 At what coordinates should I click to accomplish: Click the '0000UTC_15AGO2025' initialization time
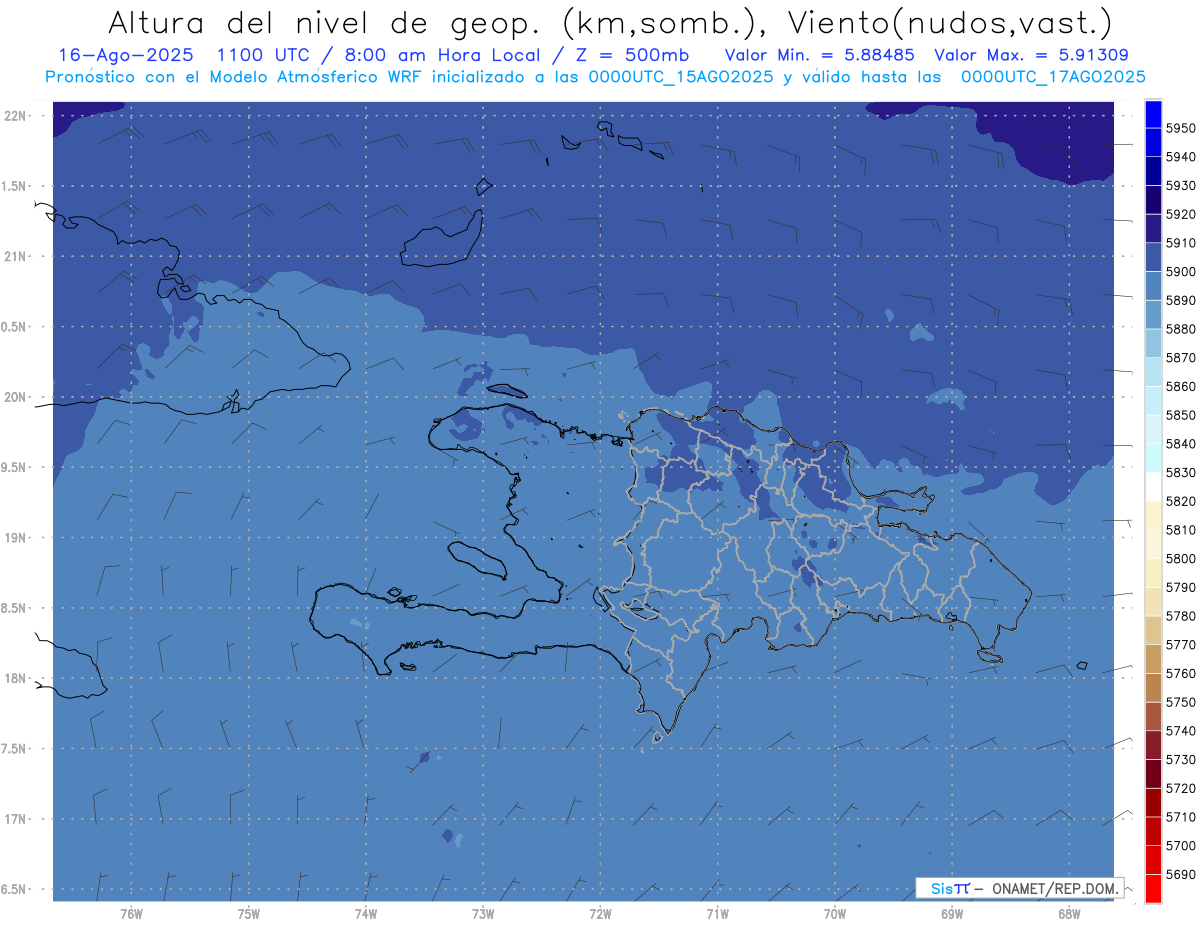[680, 77]
